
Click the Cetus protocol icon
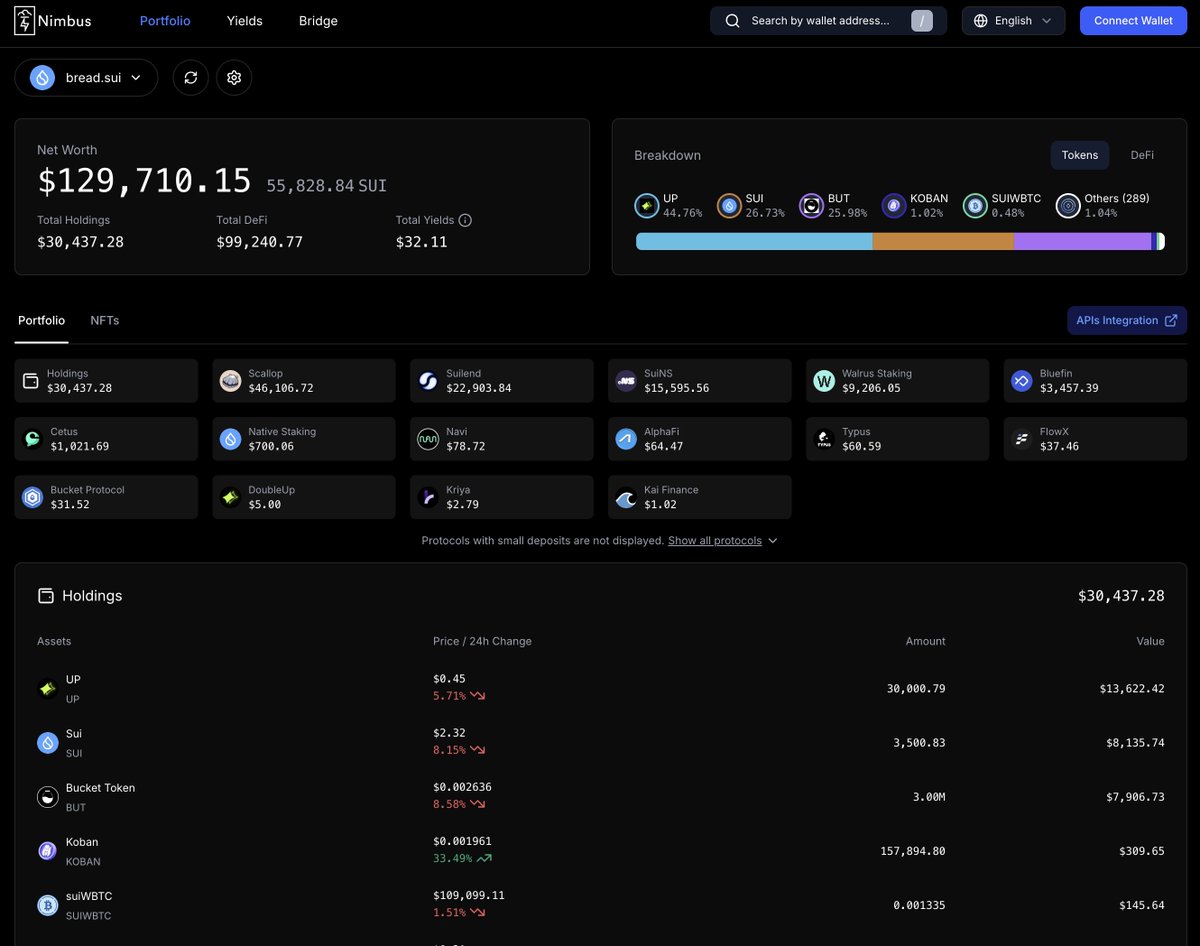point(34,438)
